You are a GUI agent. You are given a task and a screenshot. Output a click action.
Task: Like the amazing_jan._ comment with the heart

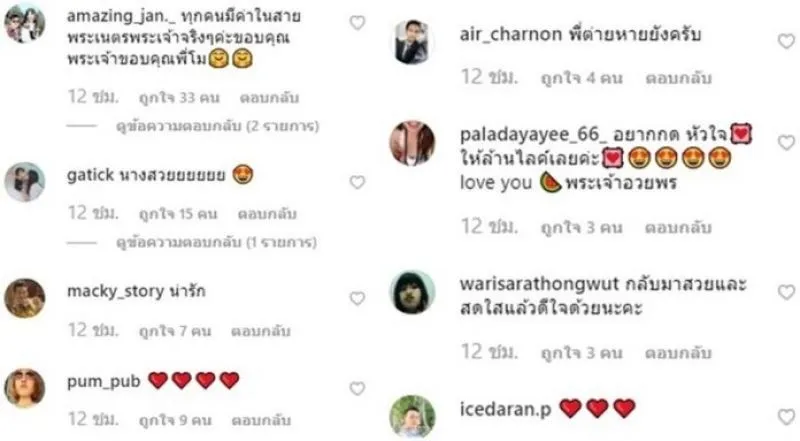[x=357, y=23]
